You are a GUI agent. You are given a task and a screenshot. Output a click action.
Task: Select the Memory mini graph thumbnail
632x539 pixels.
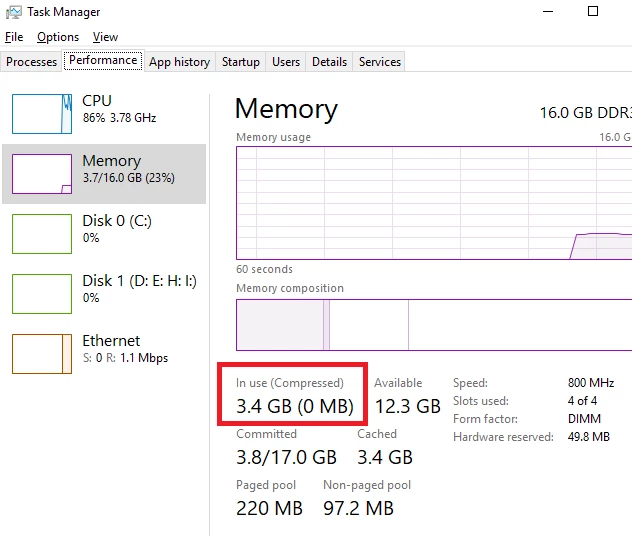[42, 174]
